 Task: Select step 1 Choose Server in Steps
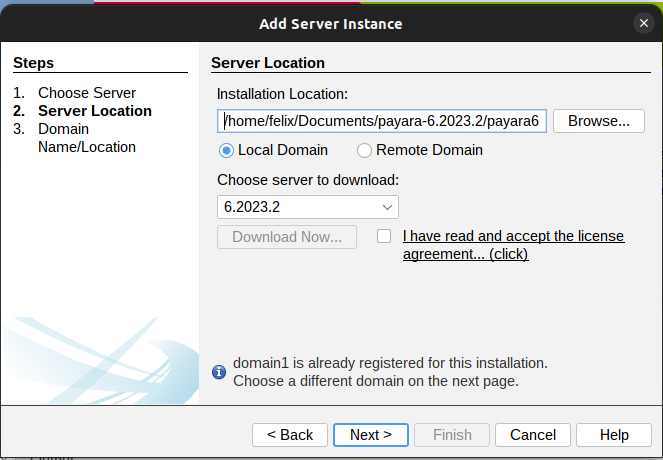[86, 93]
